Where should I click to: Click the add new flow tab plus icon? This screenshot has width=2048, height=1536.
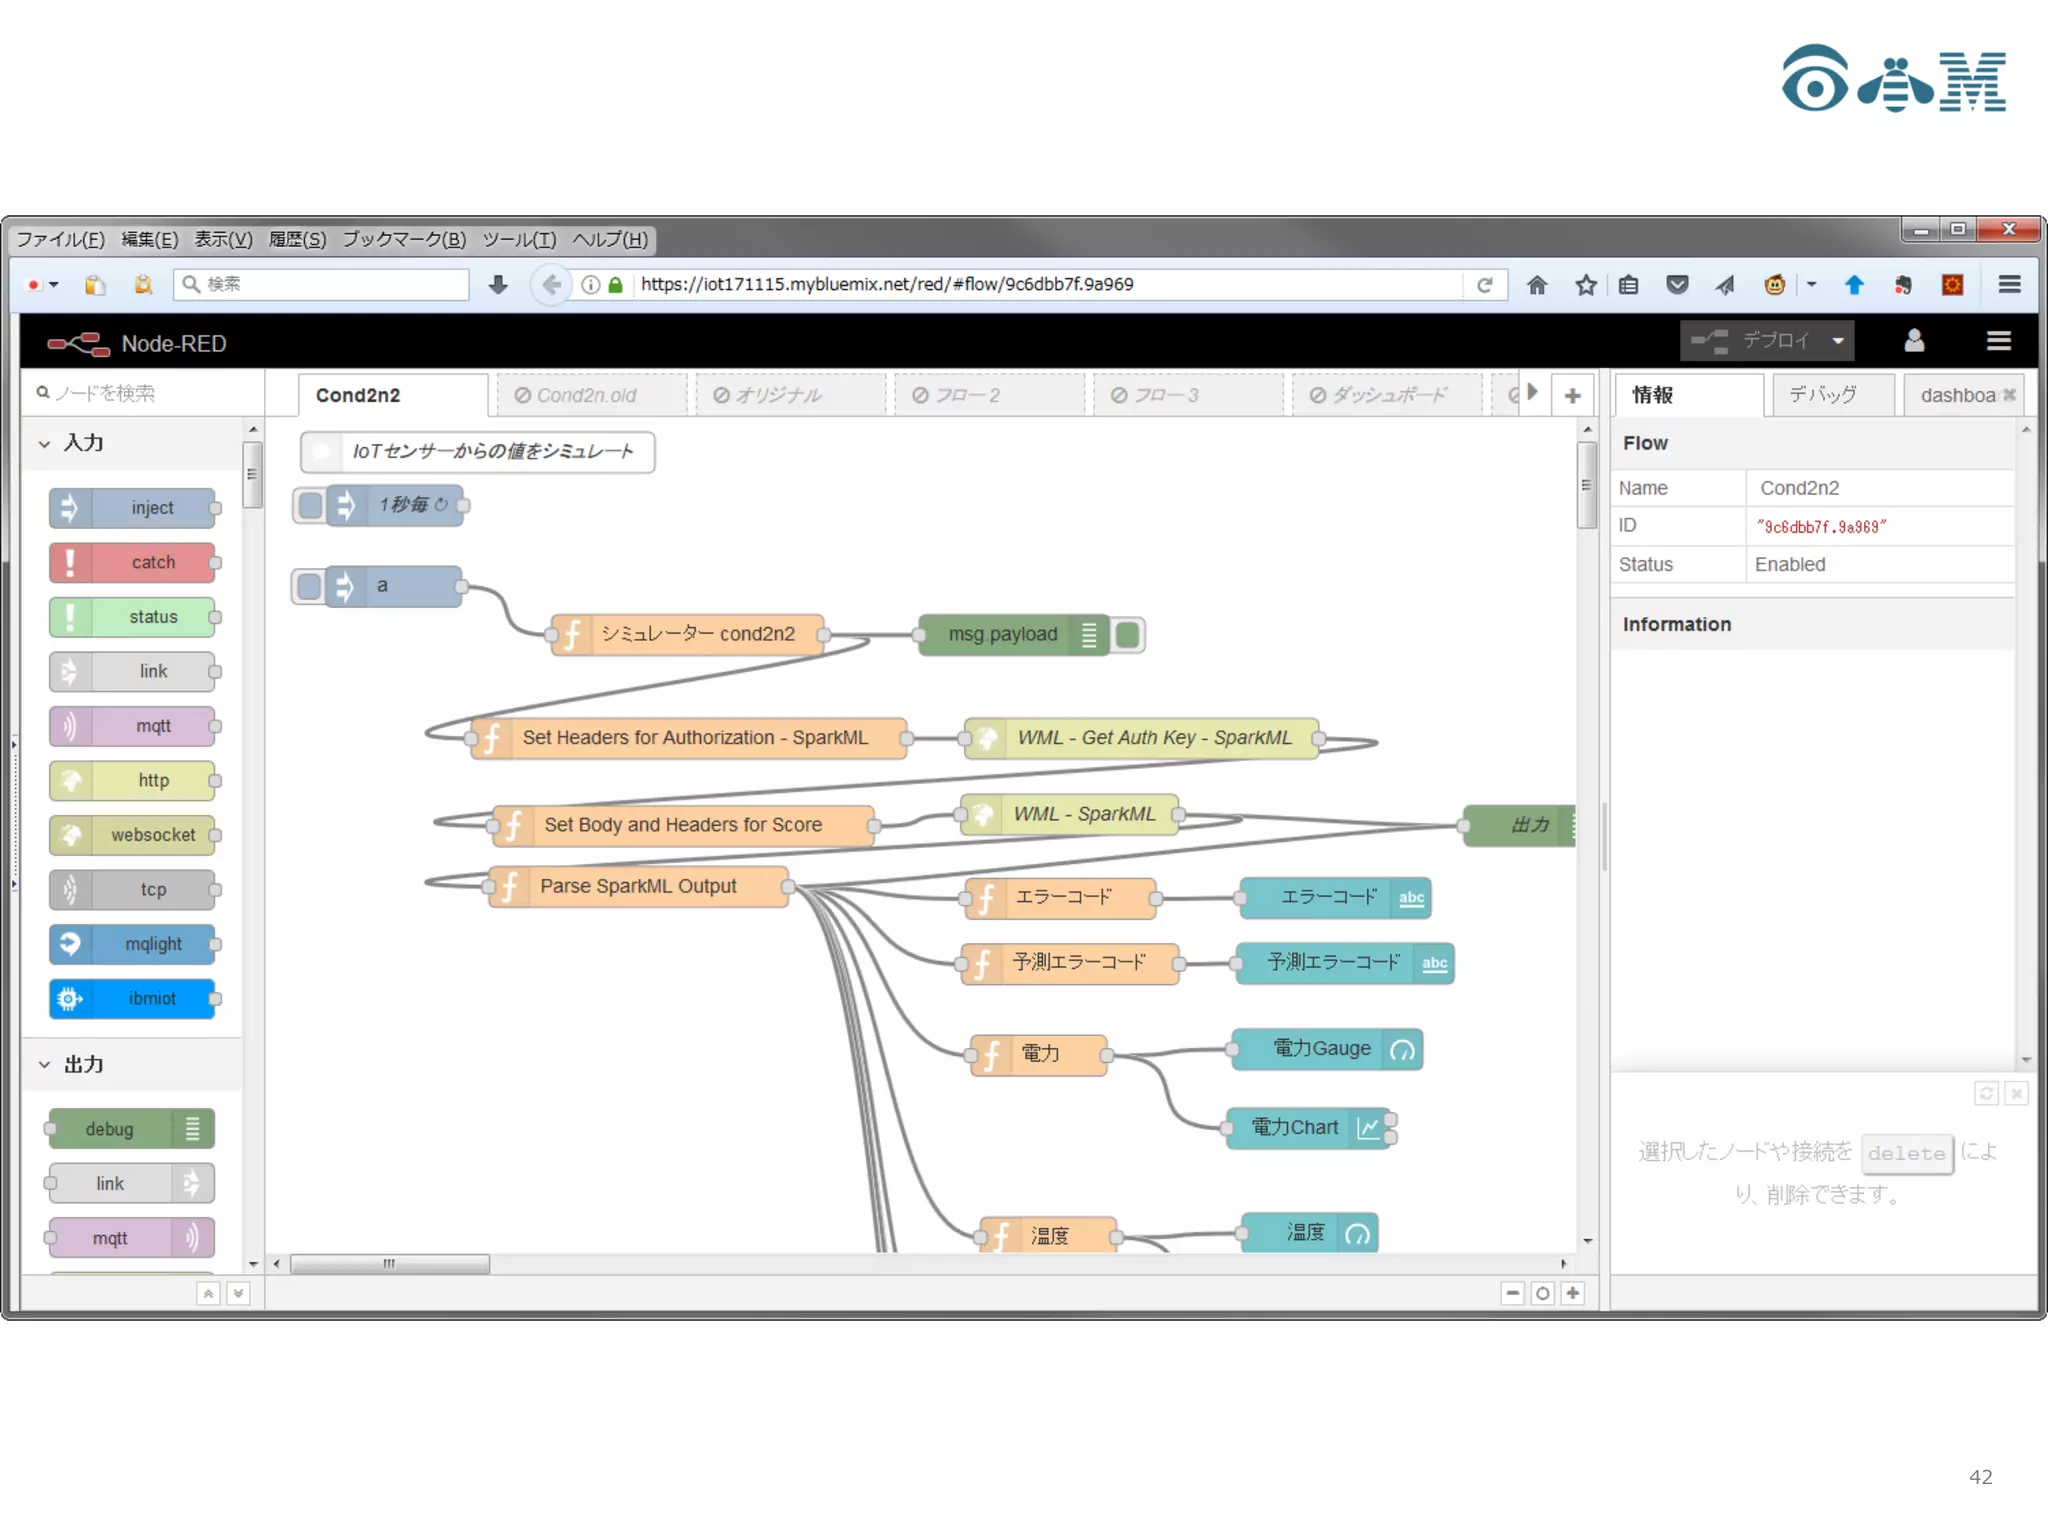click(x=1572, y=396)
